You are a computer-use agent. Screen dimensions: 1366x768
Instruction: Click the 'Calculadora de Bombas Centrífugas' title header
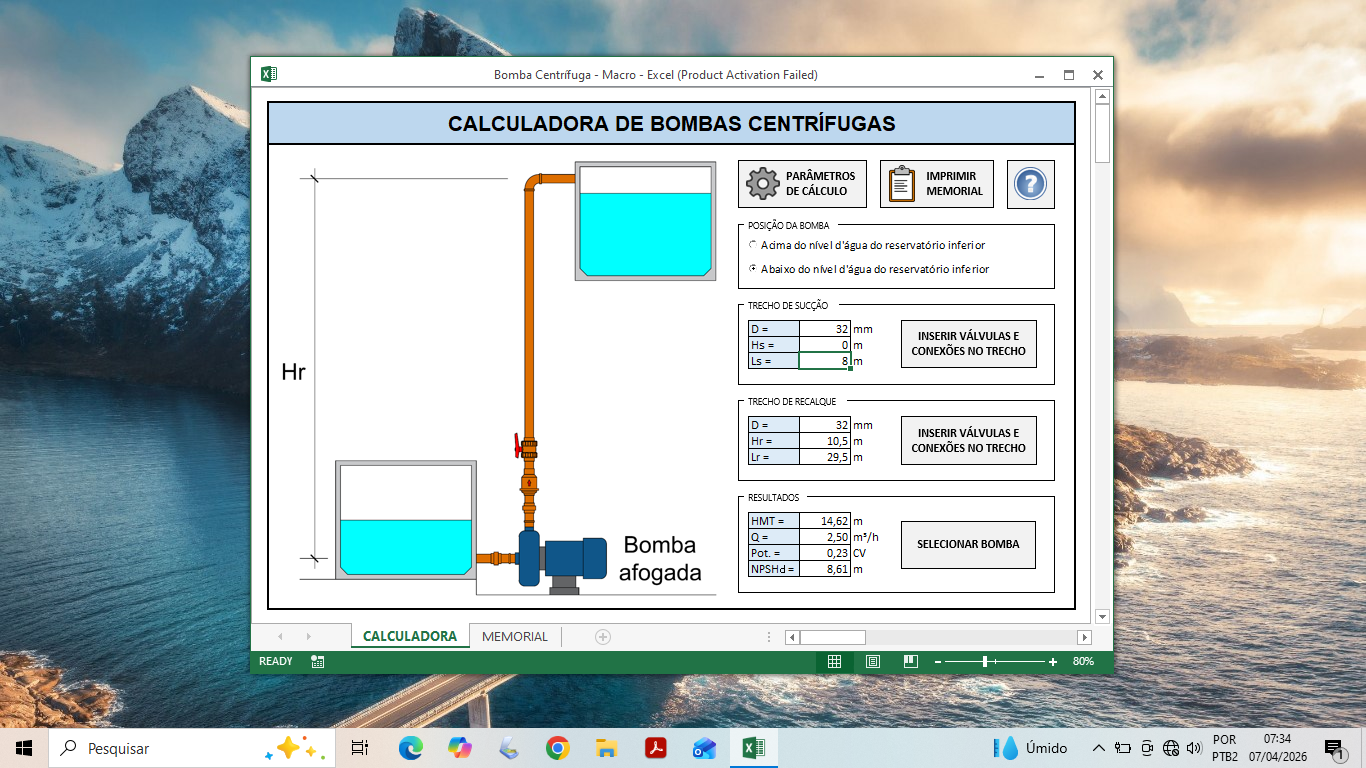click(x=671, y=124)
